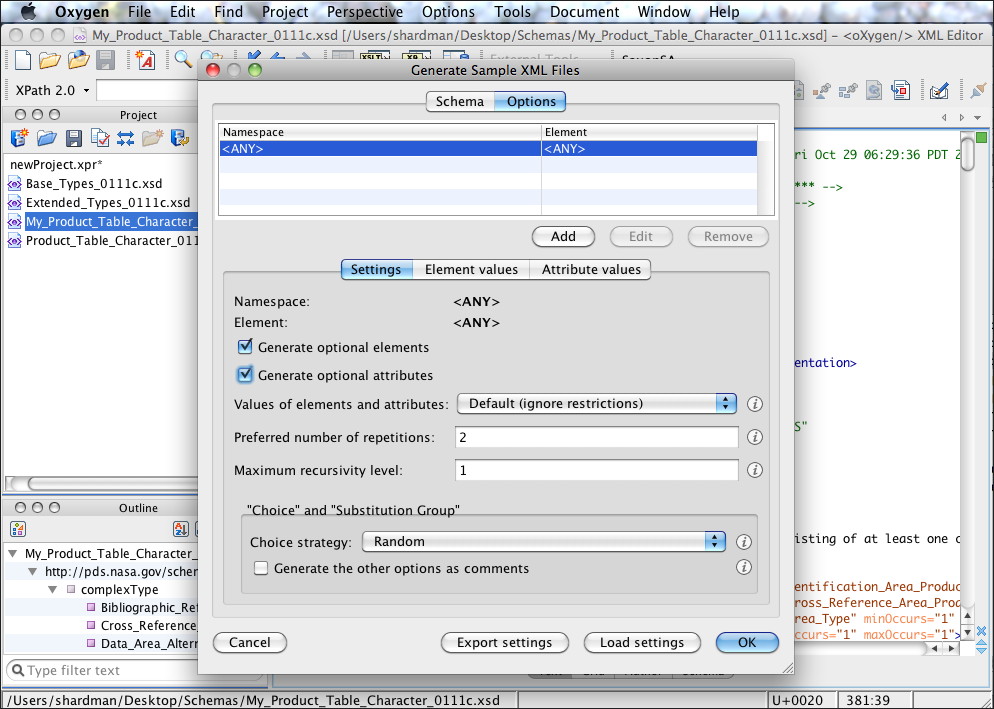
Task: Click the info icon beside Generate other options as comments
Action: click(x=744, y=567)
